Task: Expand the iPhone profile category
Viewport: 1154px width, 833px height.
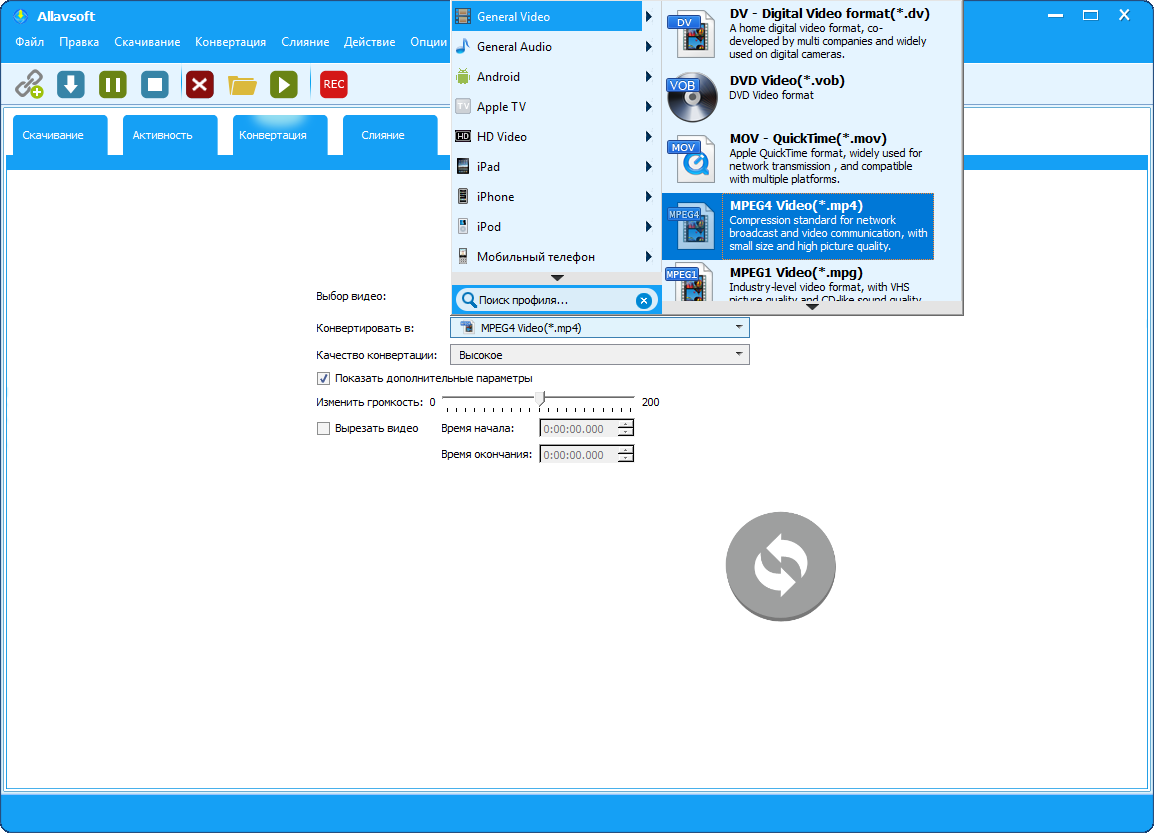Action: point(555,197)
